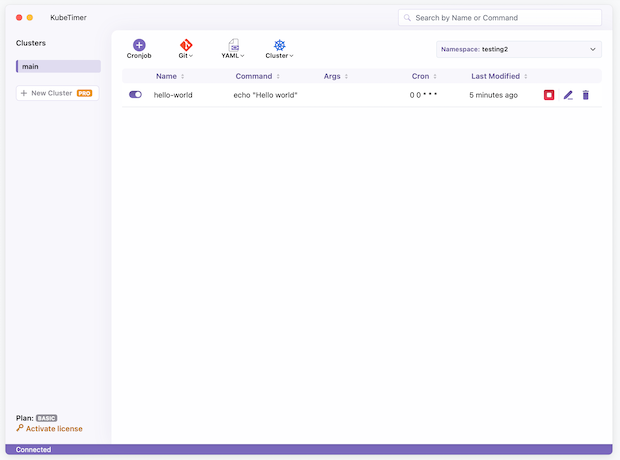Open the Cluster Kubernetes menu
This screenshot has height=460, width=620.
click(x=280, y=45)
